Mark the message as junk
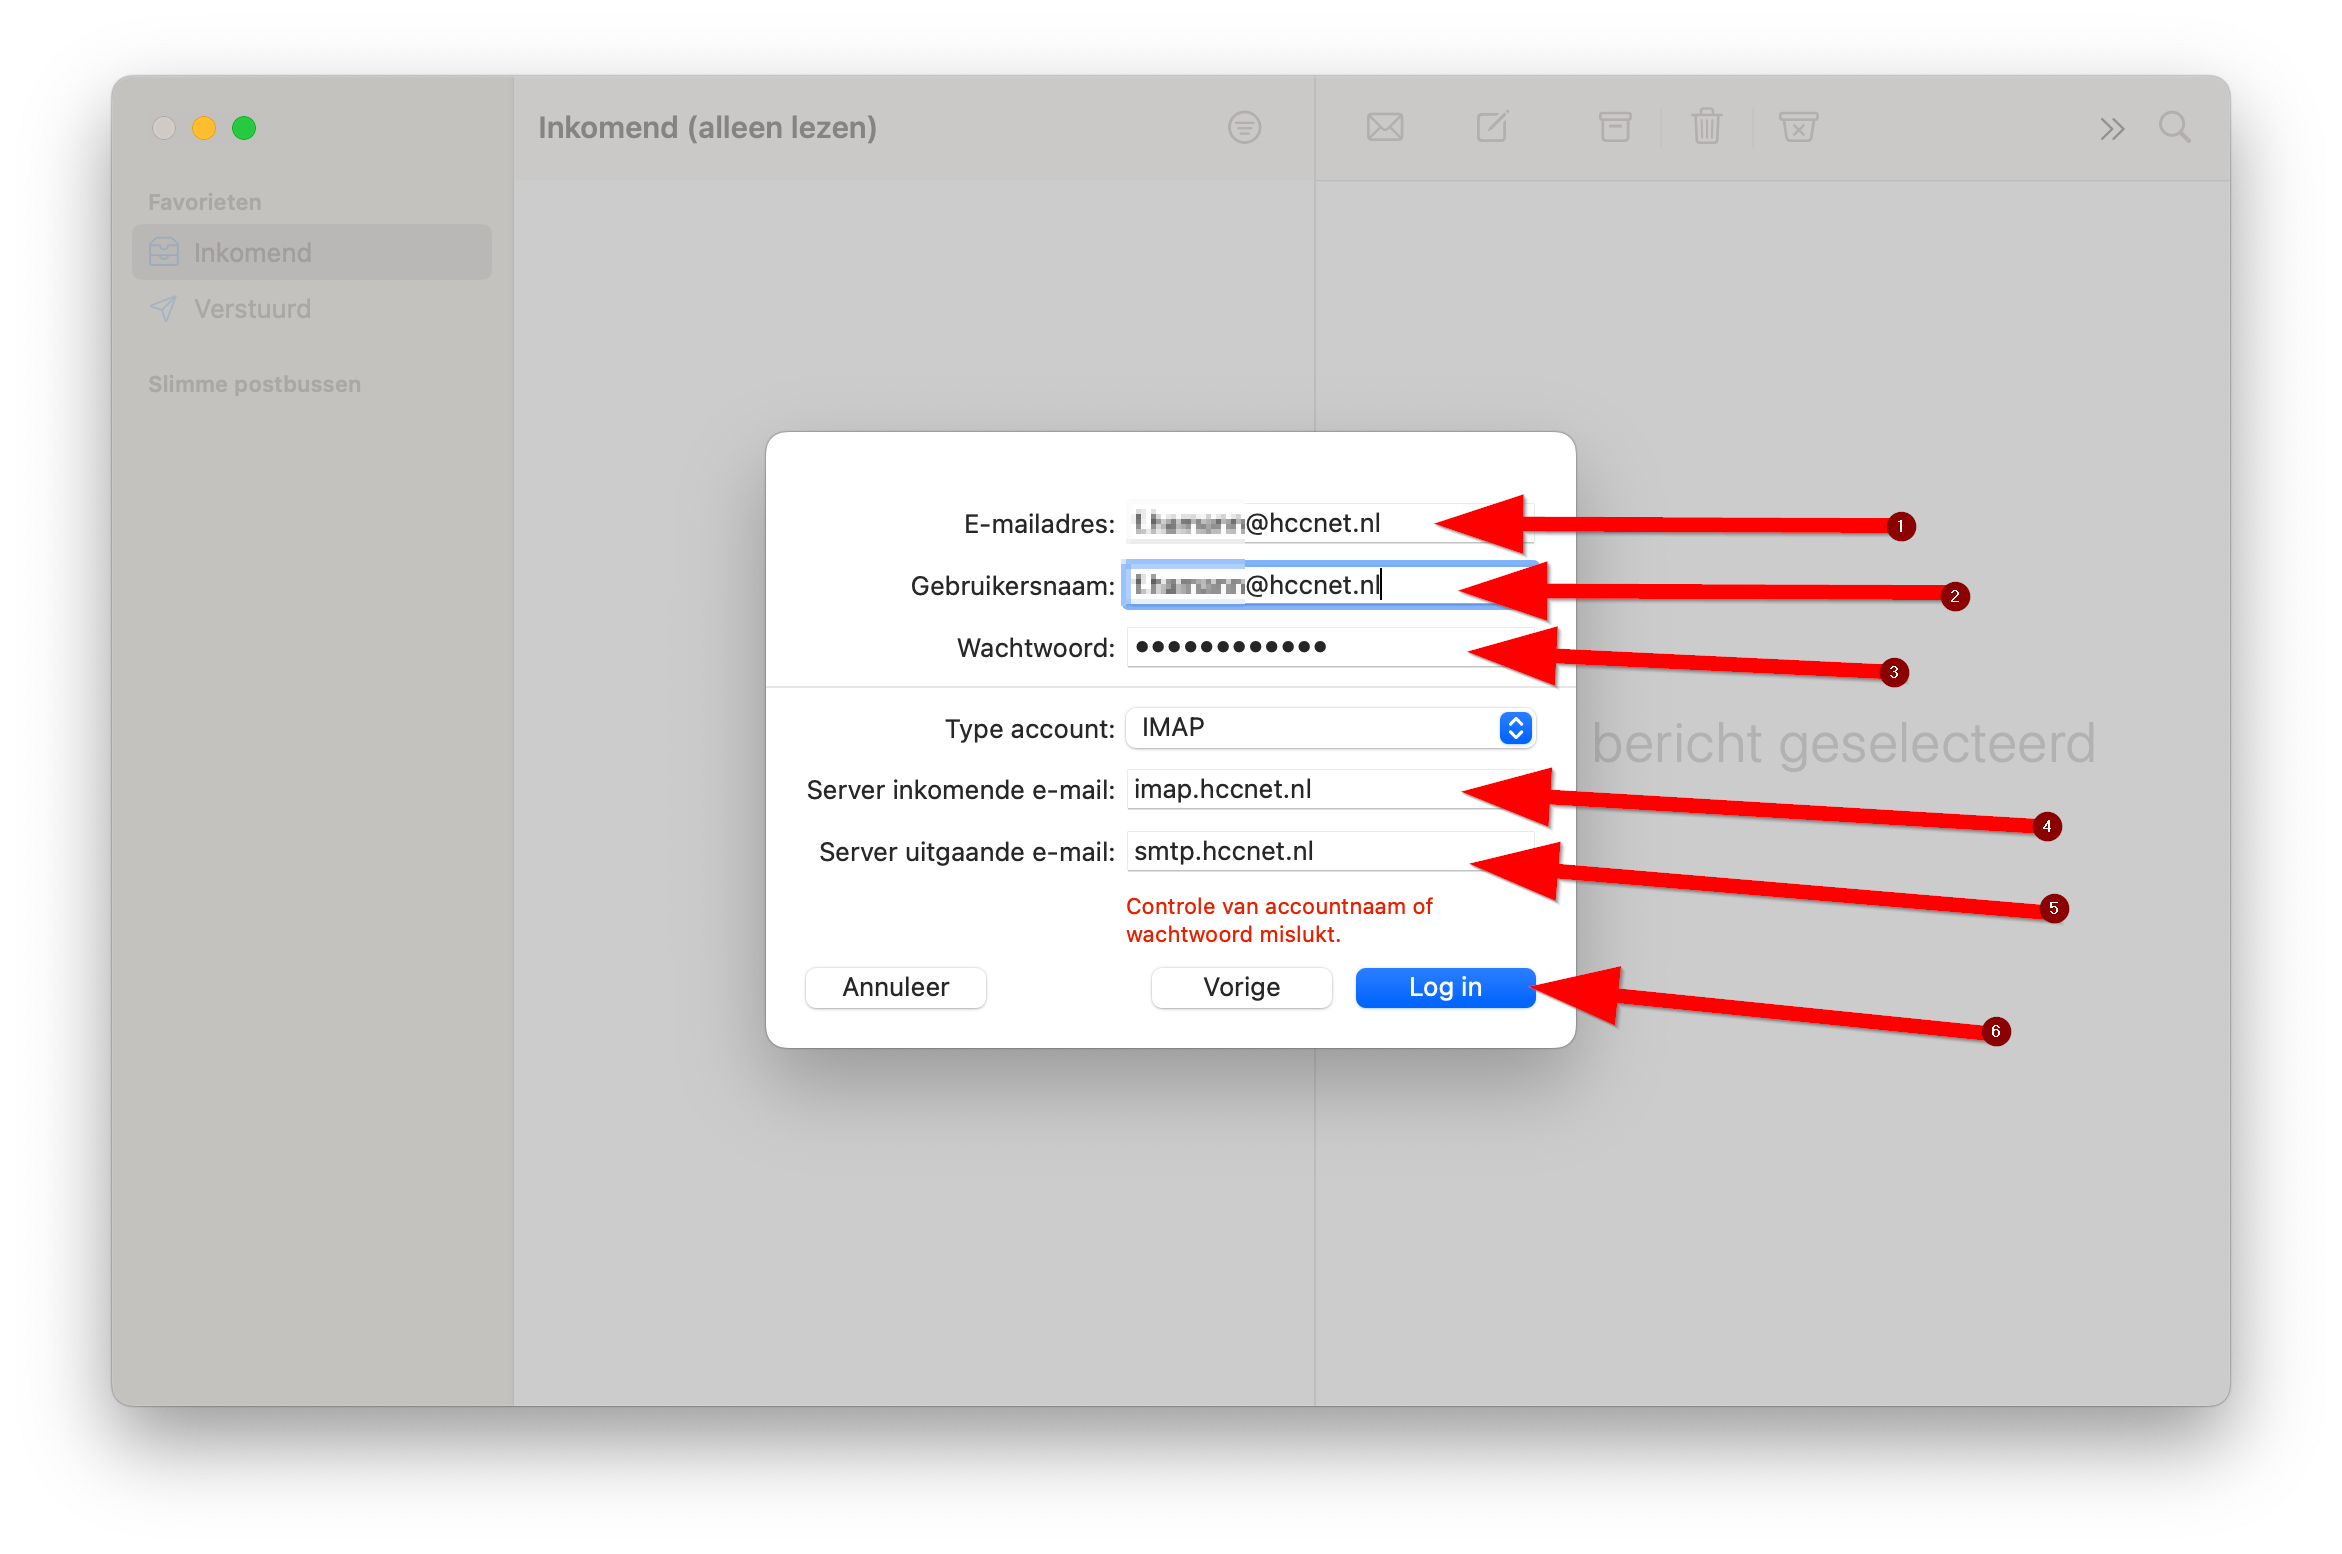 (1797, 127)
